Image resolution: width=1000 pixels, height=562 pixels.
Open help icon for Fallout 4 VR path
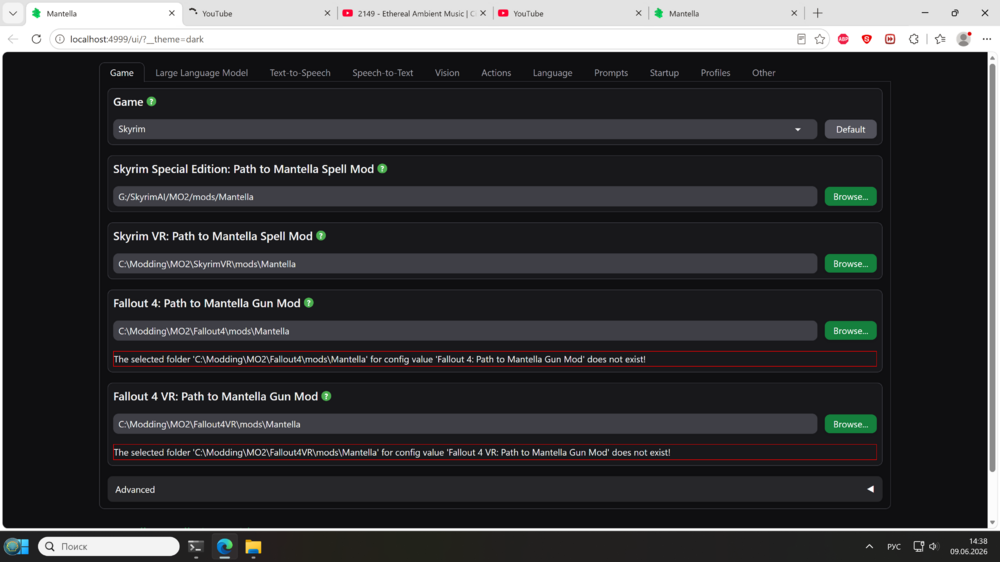326,396
